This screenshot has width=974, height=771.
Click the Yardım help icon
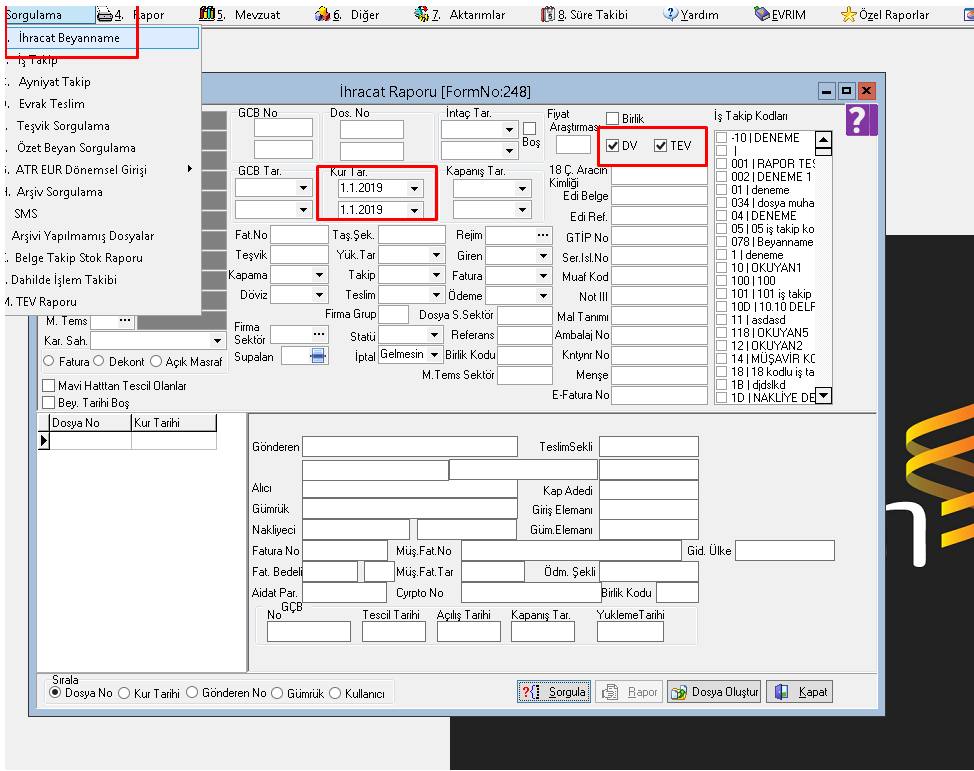[670, 14]
